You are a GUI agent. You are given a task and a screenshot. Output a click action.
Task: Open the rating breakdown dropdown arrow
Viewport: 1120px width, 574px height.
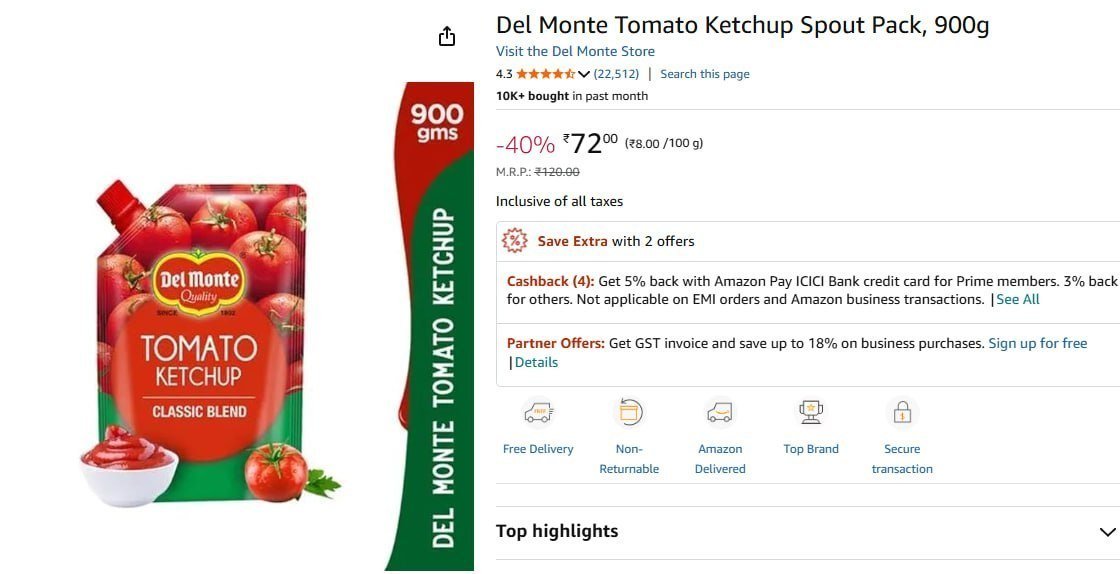(x=585, y=74)
